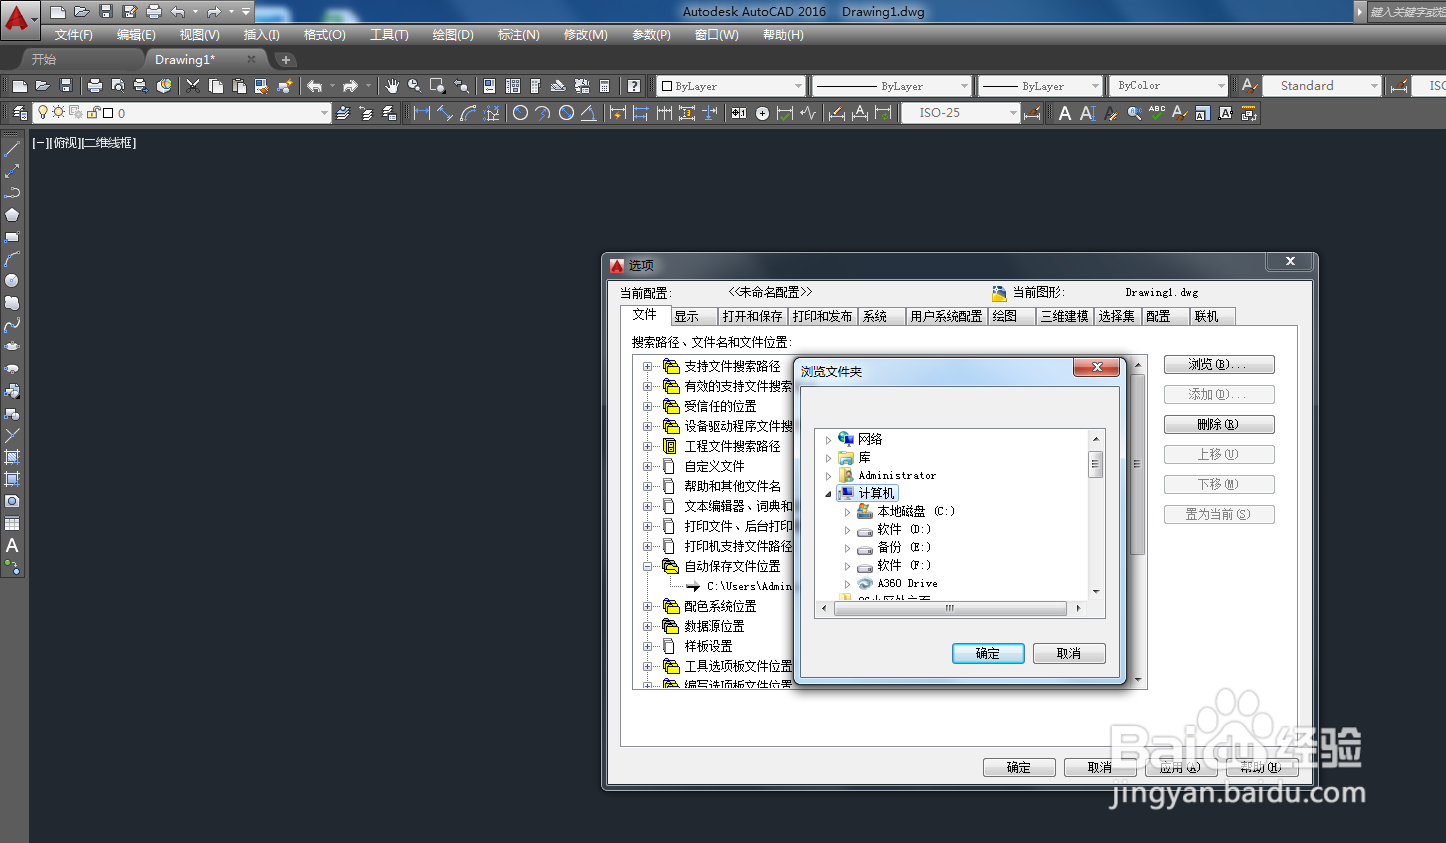Image resolution: width=1446 pixels, height=843 pixels.
Task: Open the ByColor plot style dropdown
Action: pyautogui.click(x=1221, y=86)
